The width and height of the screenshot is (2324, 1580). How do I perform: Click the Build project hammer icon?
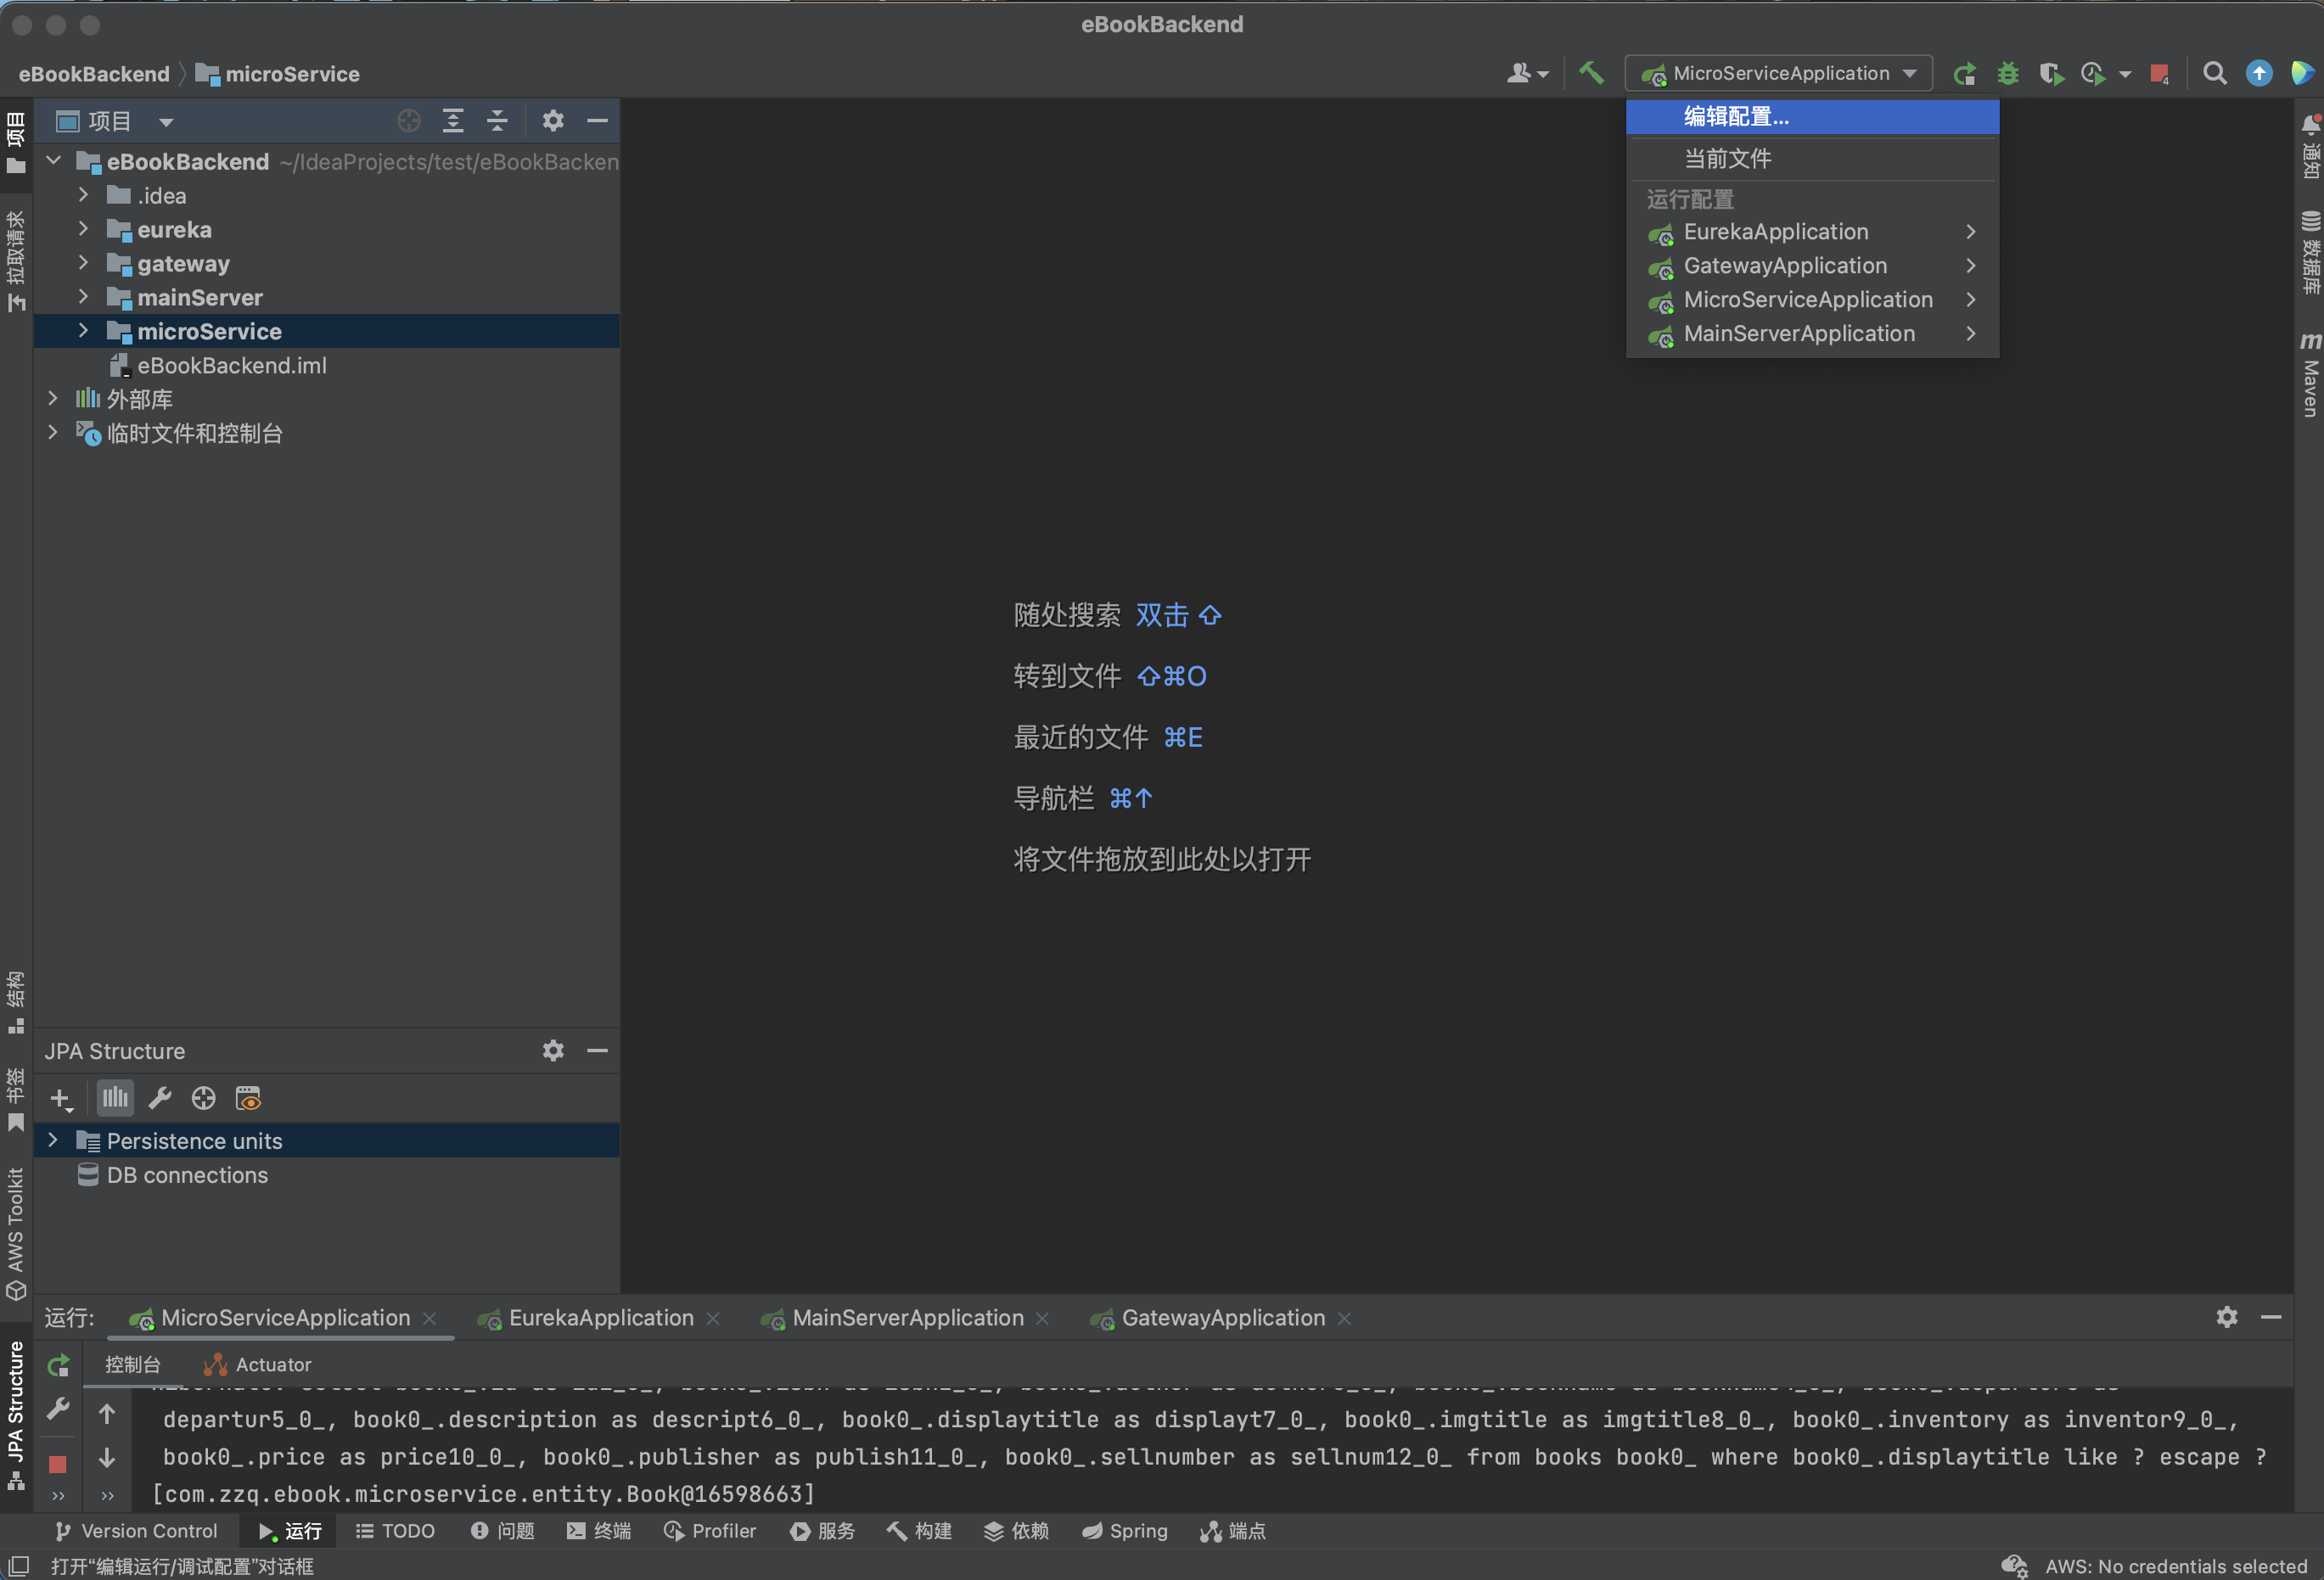click(1590, 73)
